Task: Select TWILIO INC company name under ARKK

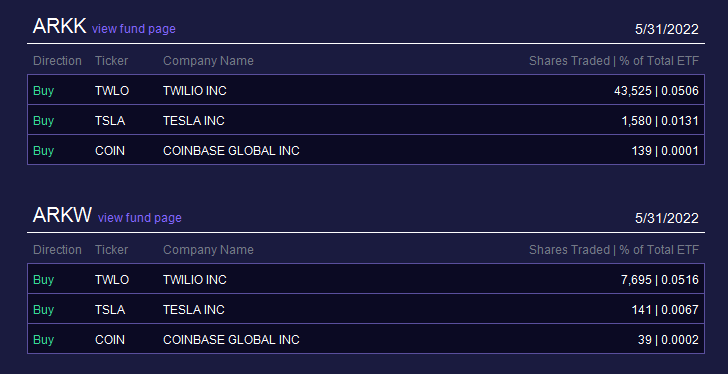Action: coord(195,90)
